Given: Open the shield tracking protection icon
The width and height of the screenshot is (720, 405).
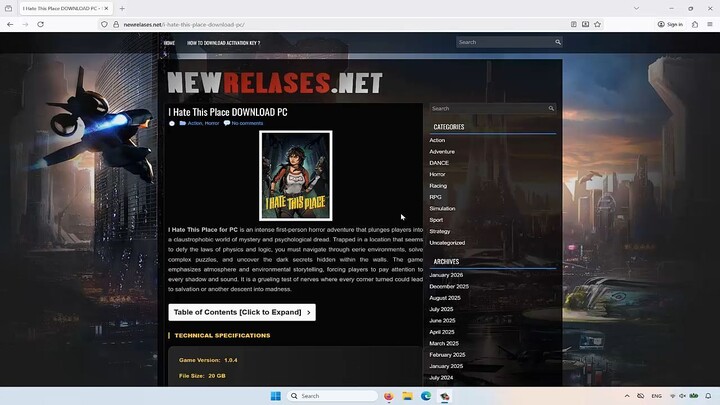Looking at the screenshot, I should [x=104, y=24].
